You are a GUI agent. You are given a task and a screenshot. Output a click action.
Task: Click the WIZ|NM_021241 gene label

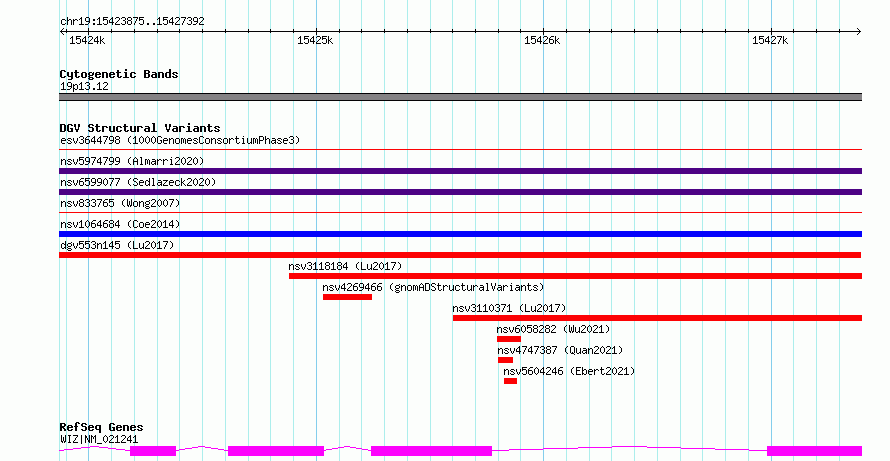pos(99,439)
